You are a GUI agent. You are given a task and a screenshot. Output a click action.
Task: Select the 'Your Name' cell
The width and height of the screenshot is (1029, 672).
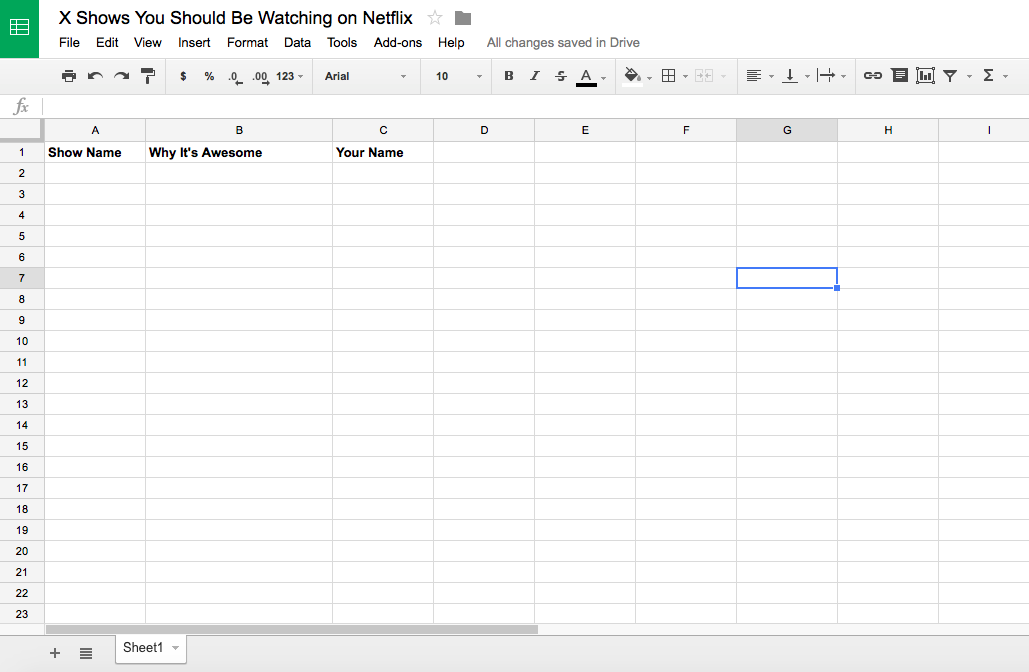point(383,152)
